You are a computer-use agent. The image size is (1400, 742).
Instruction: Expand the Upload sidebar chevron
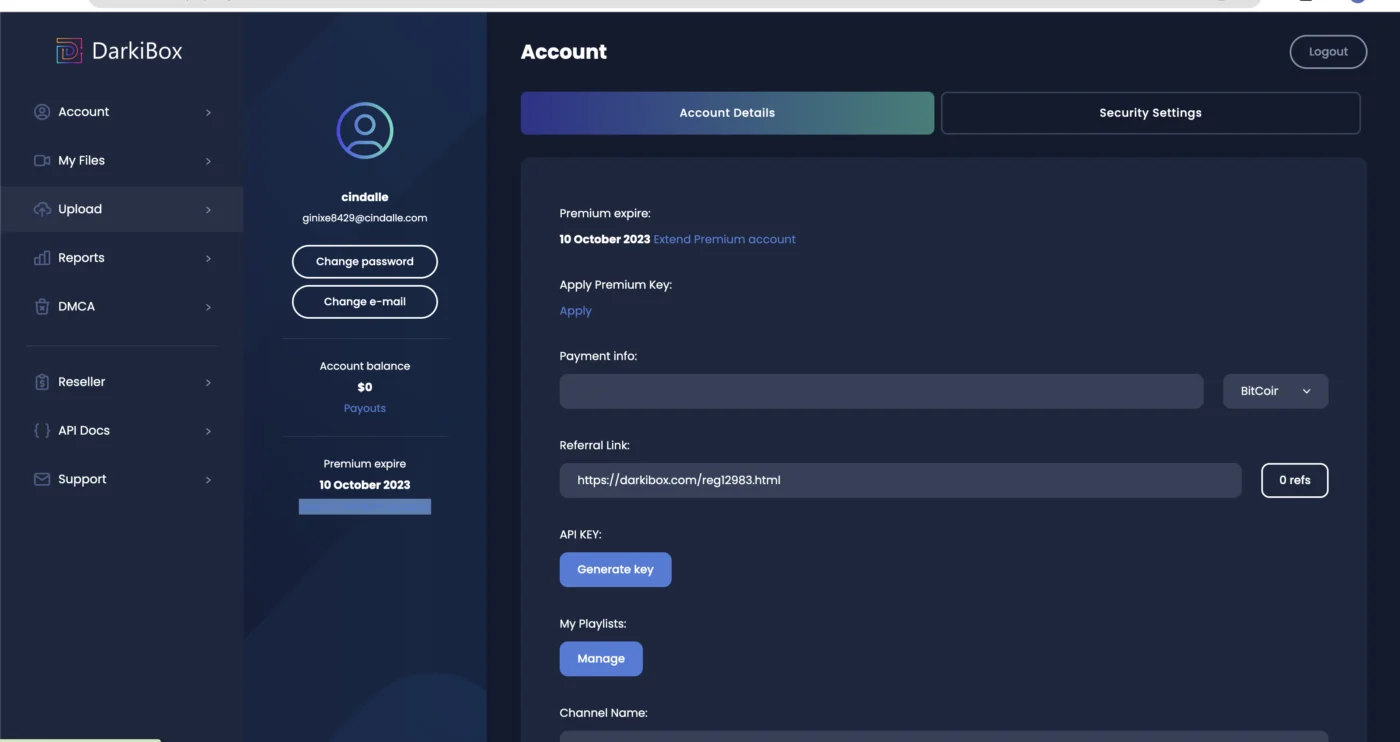(208, 210)
